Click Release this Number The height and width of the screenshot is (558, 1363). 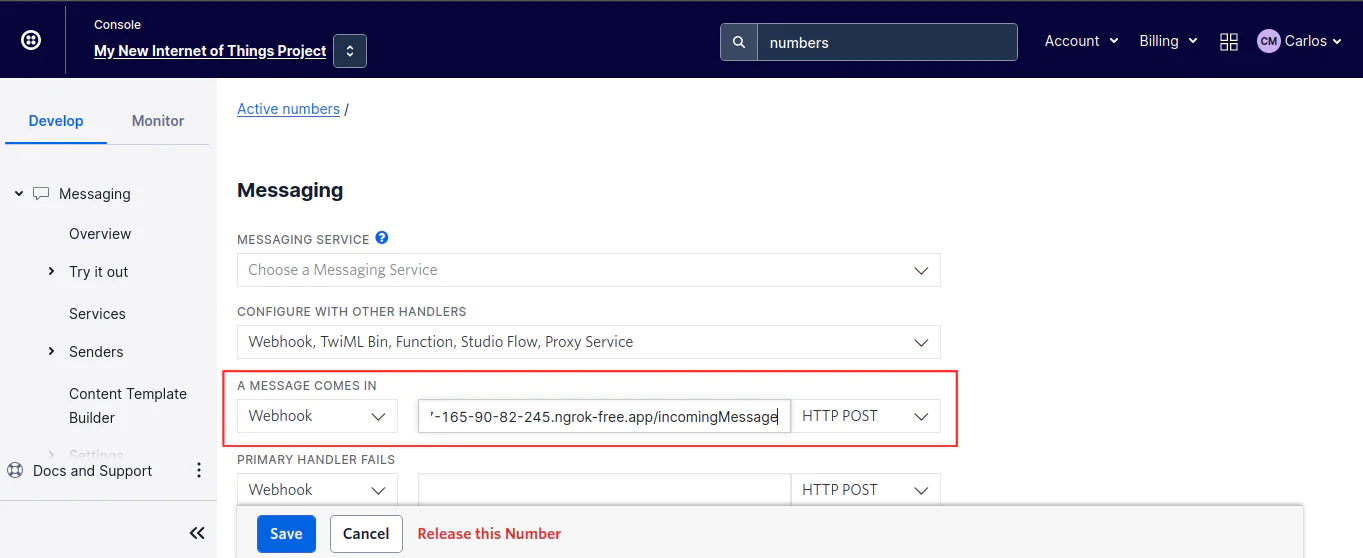click(489, 534)
